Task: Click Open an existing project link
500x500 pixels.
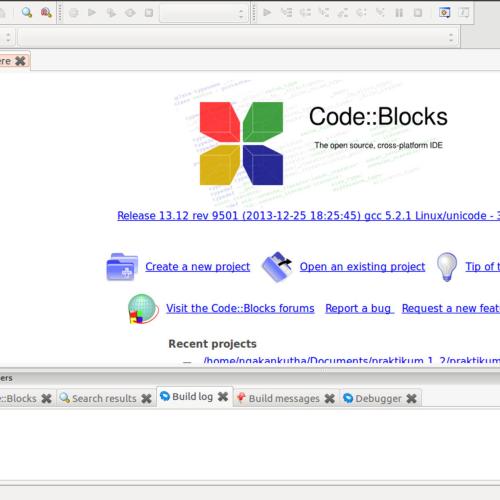Action: [x=362, y=267]
